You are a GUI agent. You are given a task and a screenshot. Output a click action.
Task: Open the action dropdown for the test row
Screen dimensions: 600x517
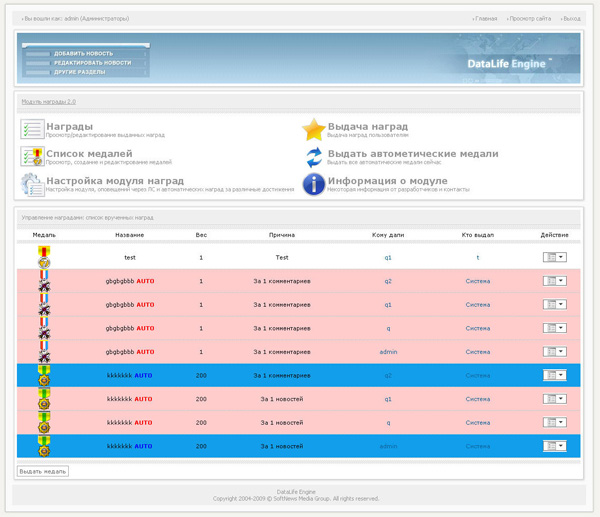[x=554, y=257]
